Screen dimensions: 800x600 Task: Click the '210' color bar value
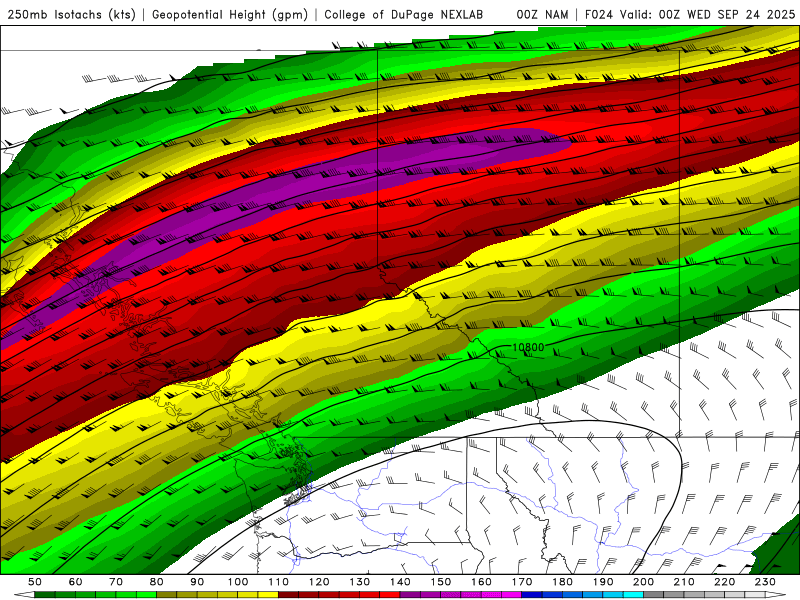[684, 582]
